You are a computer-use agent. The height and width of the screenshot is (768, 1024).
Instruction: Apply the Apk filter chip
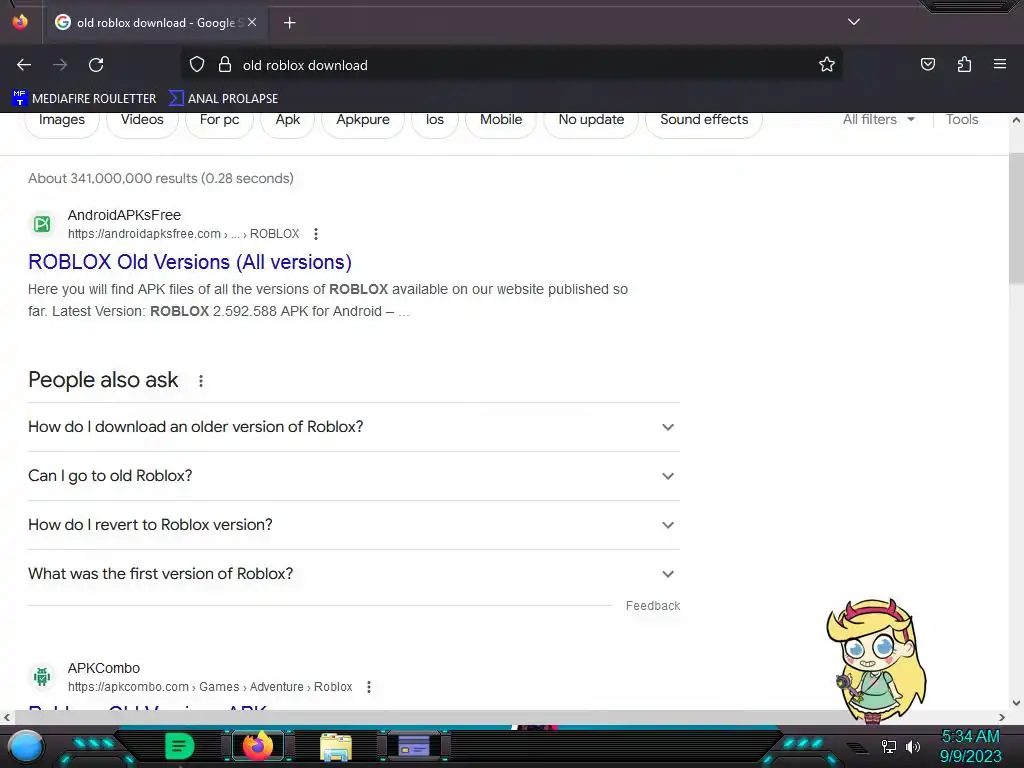287,120
